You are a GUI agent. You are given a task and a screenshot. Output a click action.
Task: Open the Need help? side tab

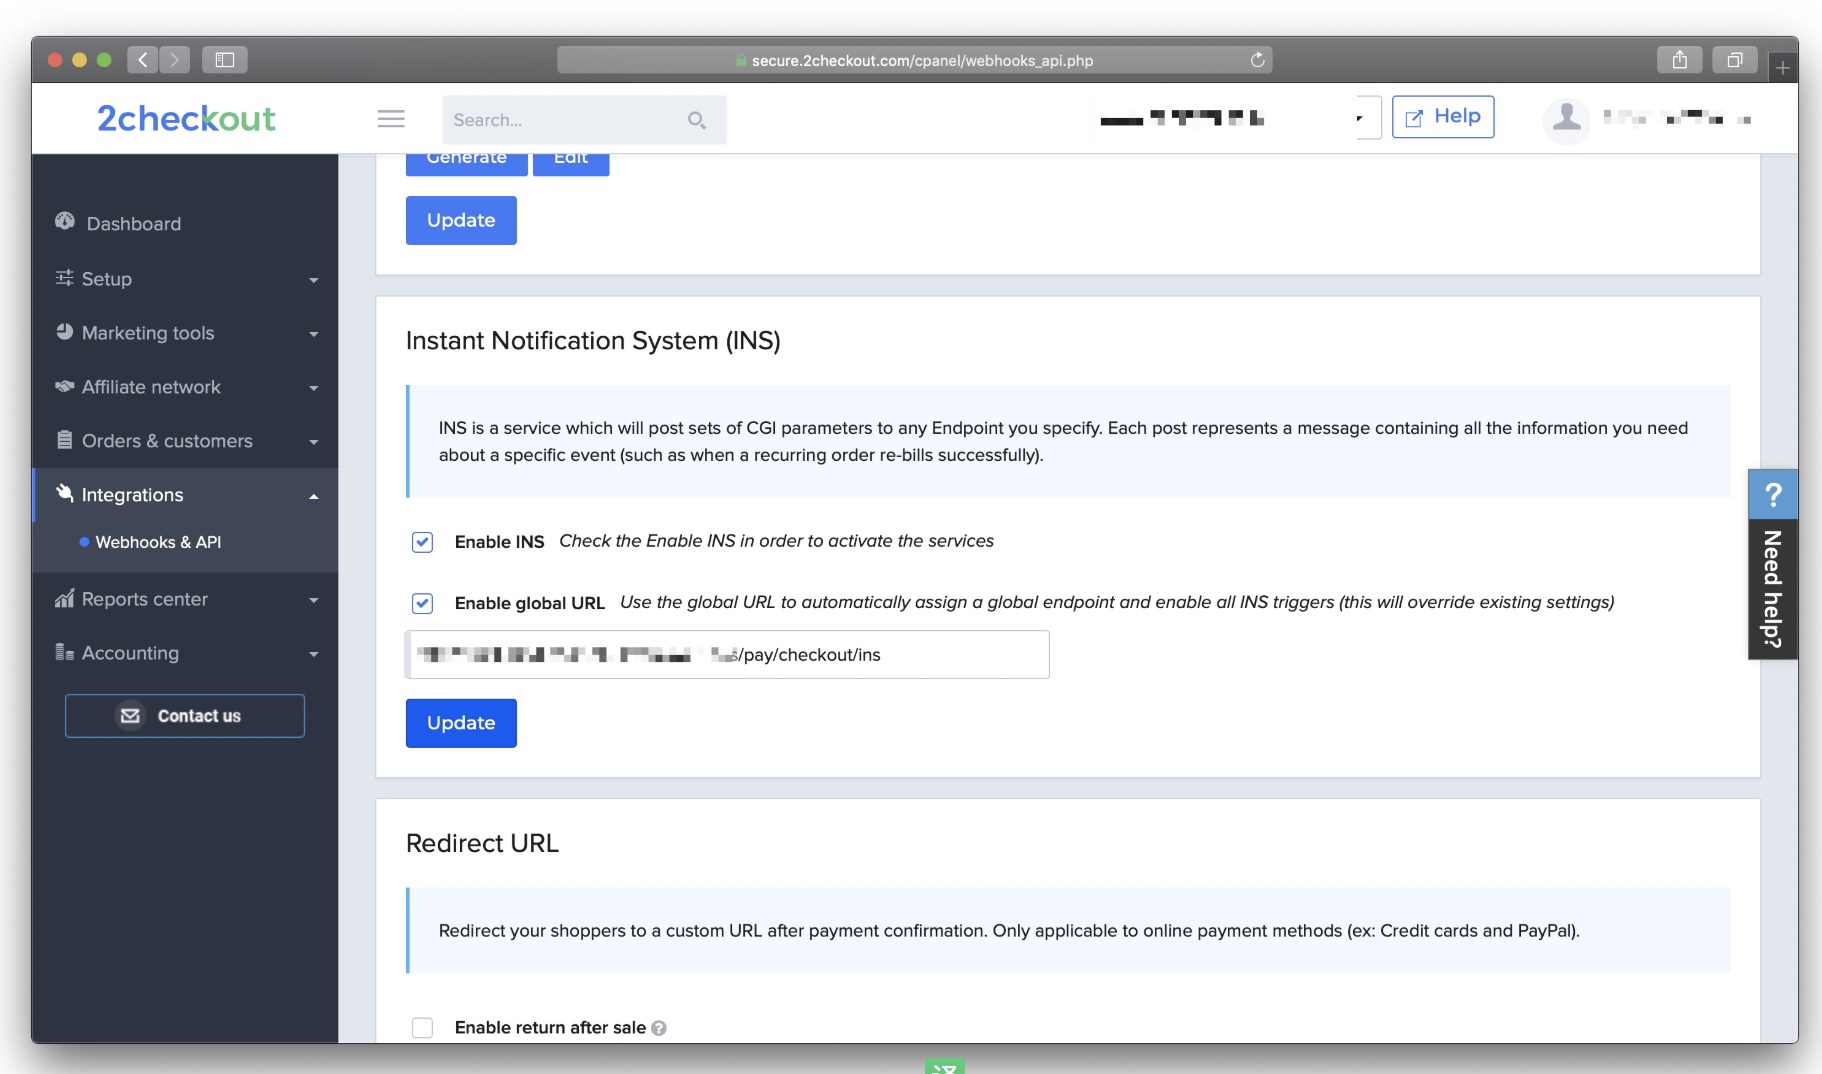point(1773,589)
